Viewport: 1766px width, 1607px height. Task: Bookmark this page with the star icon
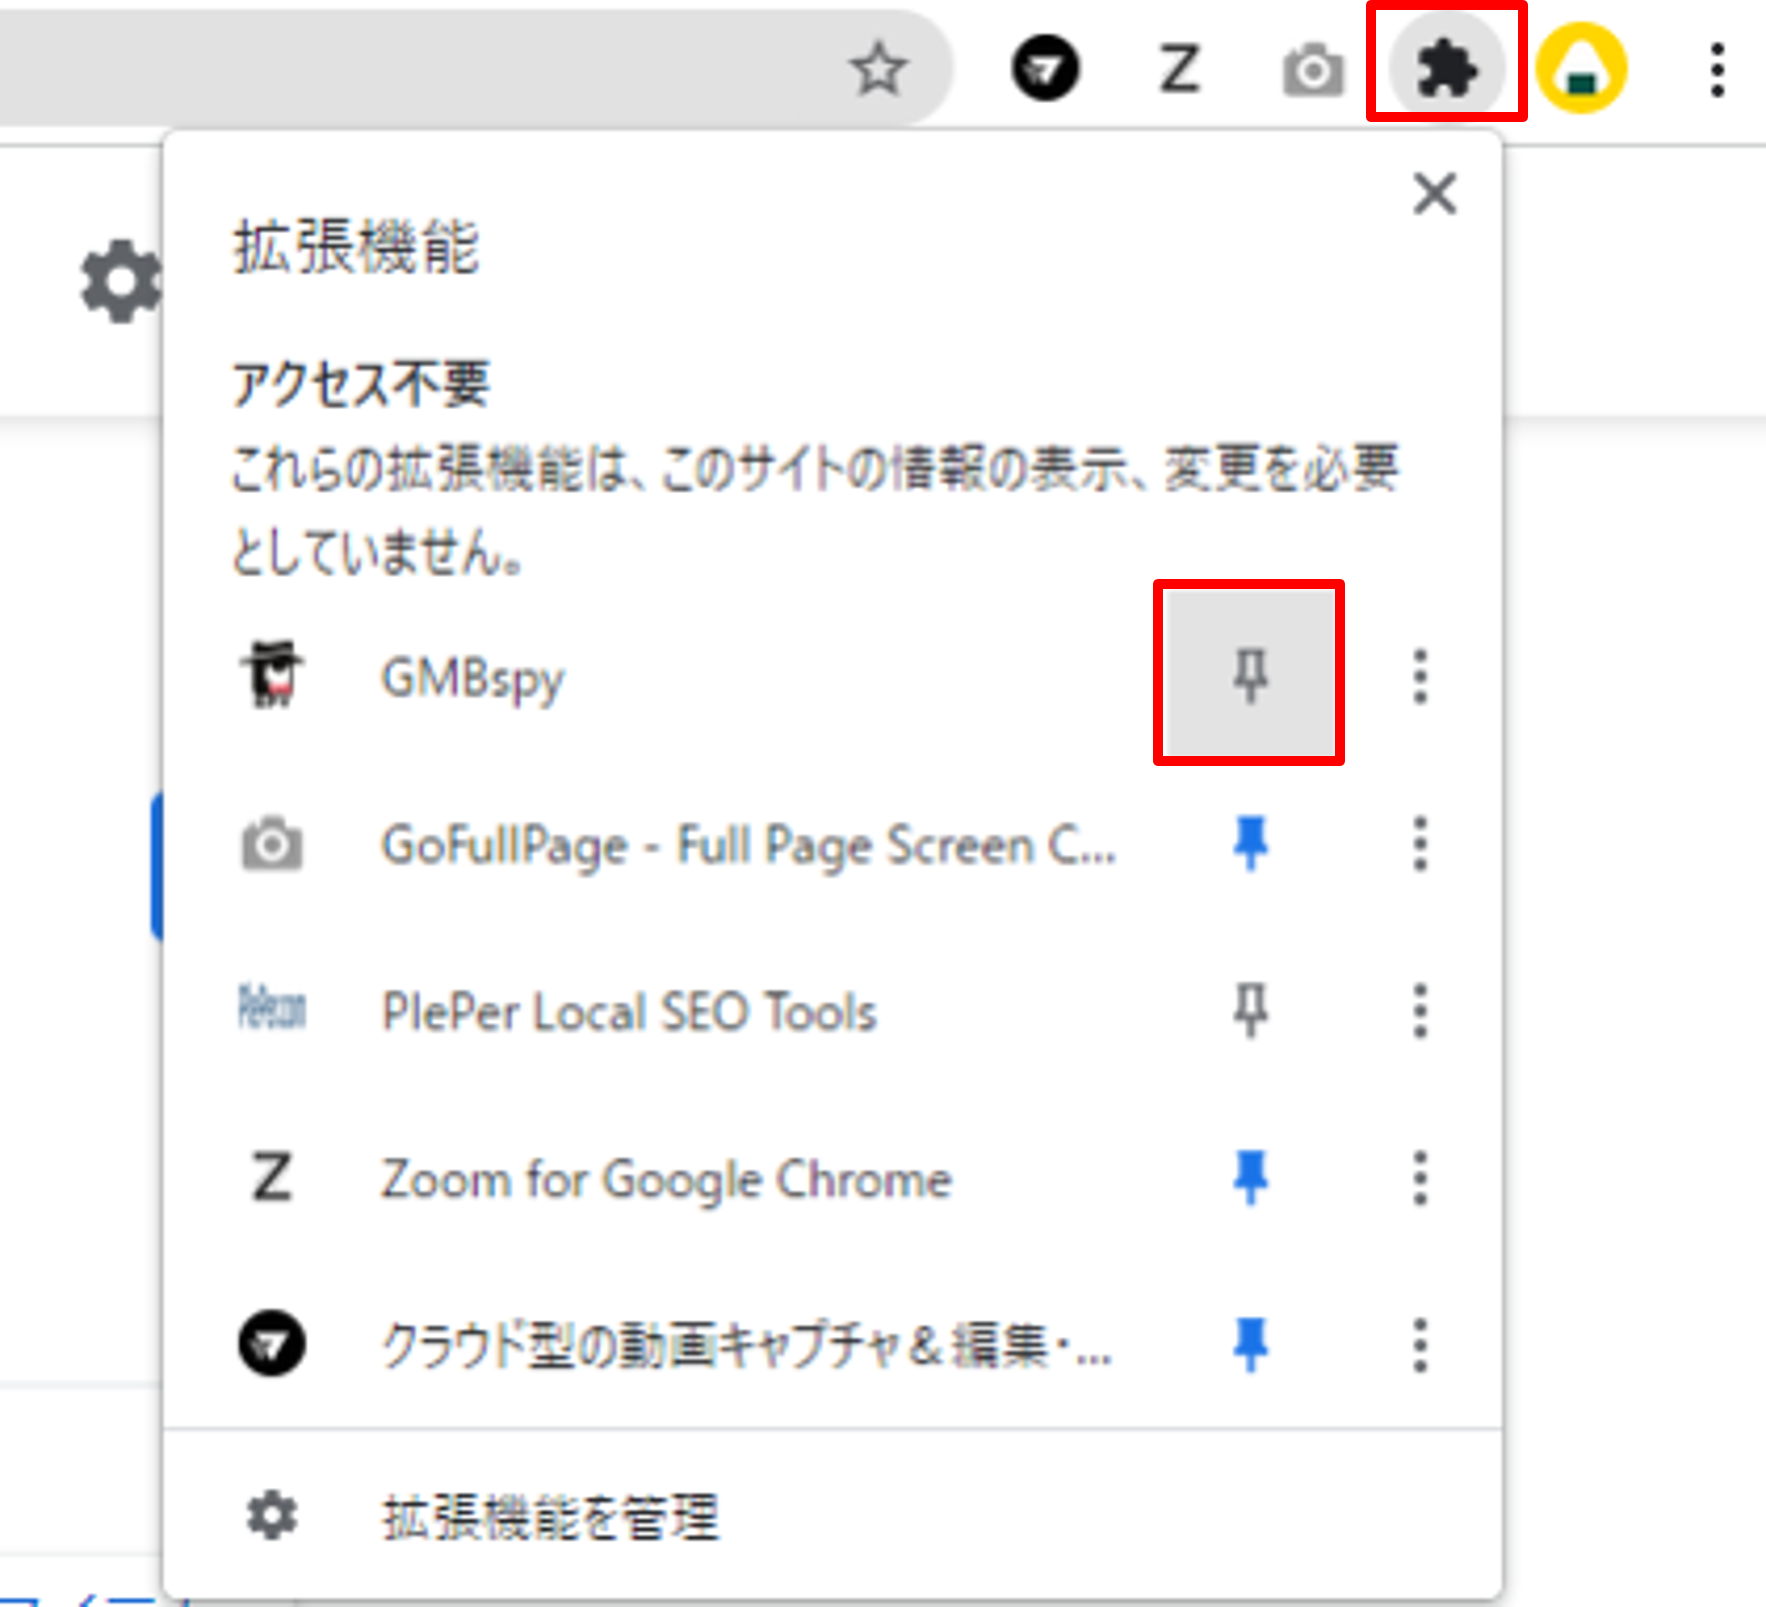(879, 69)
